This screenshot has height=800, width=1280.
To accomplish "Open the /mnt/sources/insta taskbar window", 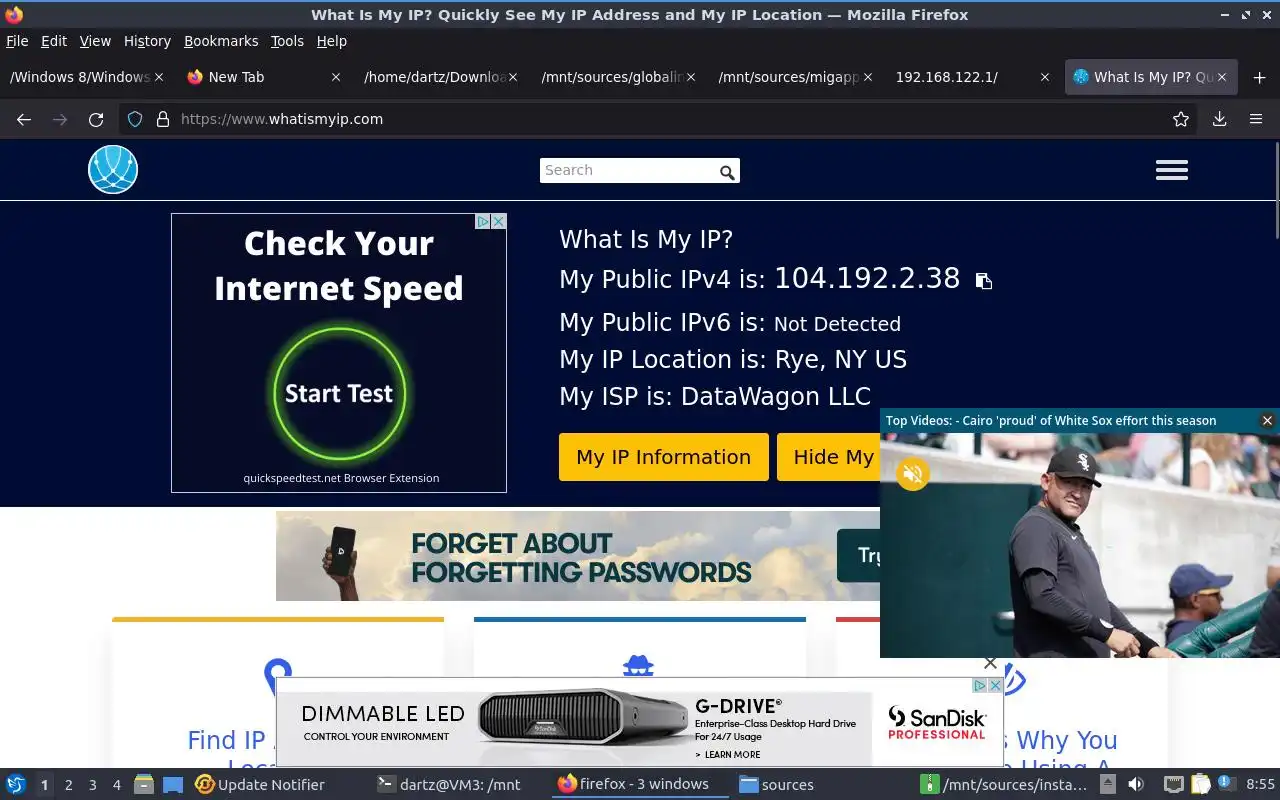I will [1004, 785].
